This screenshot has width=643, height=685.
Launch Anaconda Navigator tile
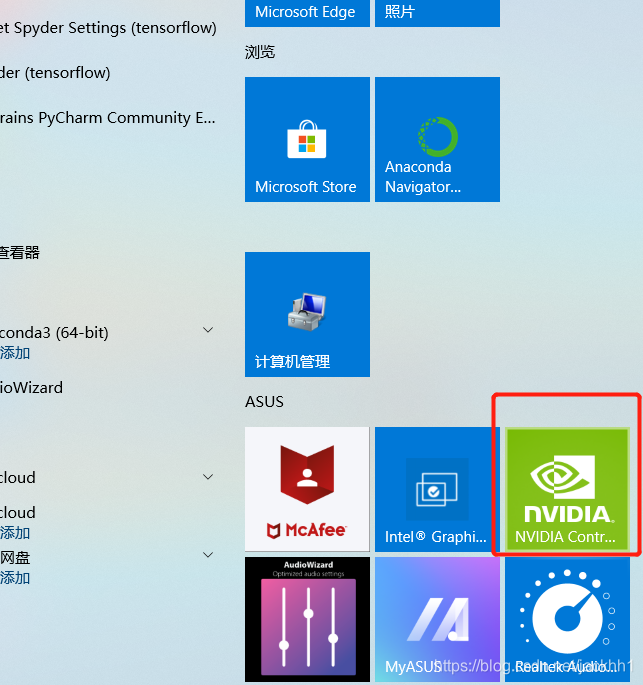point(437,139)
